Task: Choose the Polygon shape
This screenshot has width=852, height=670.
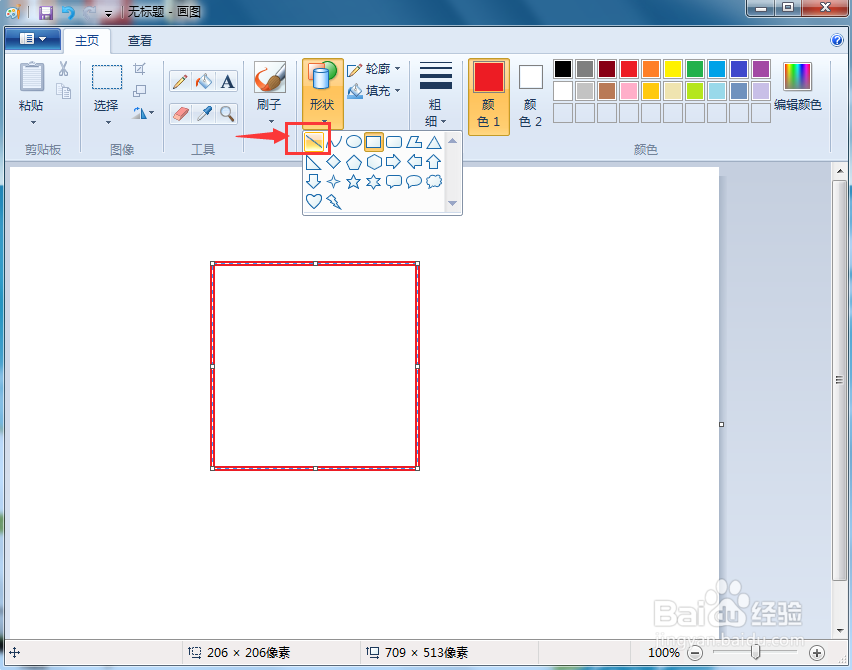Action: [x=414, y=142]
